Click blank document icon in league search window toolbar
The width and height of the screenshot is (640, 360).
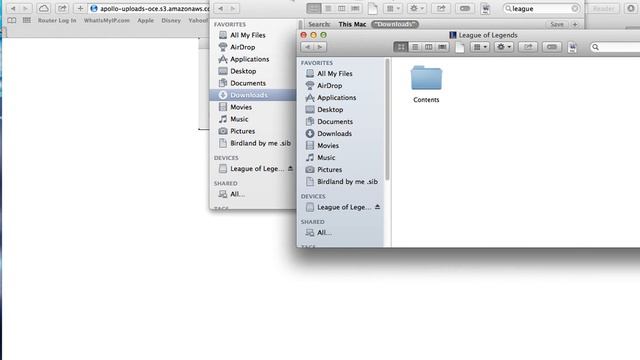[373, 9]
